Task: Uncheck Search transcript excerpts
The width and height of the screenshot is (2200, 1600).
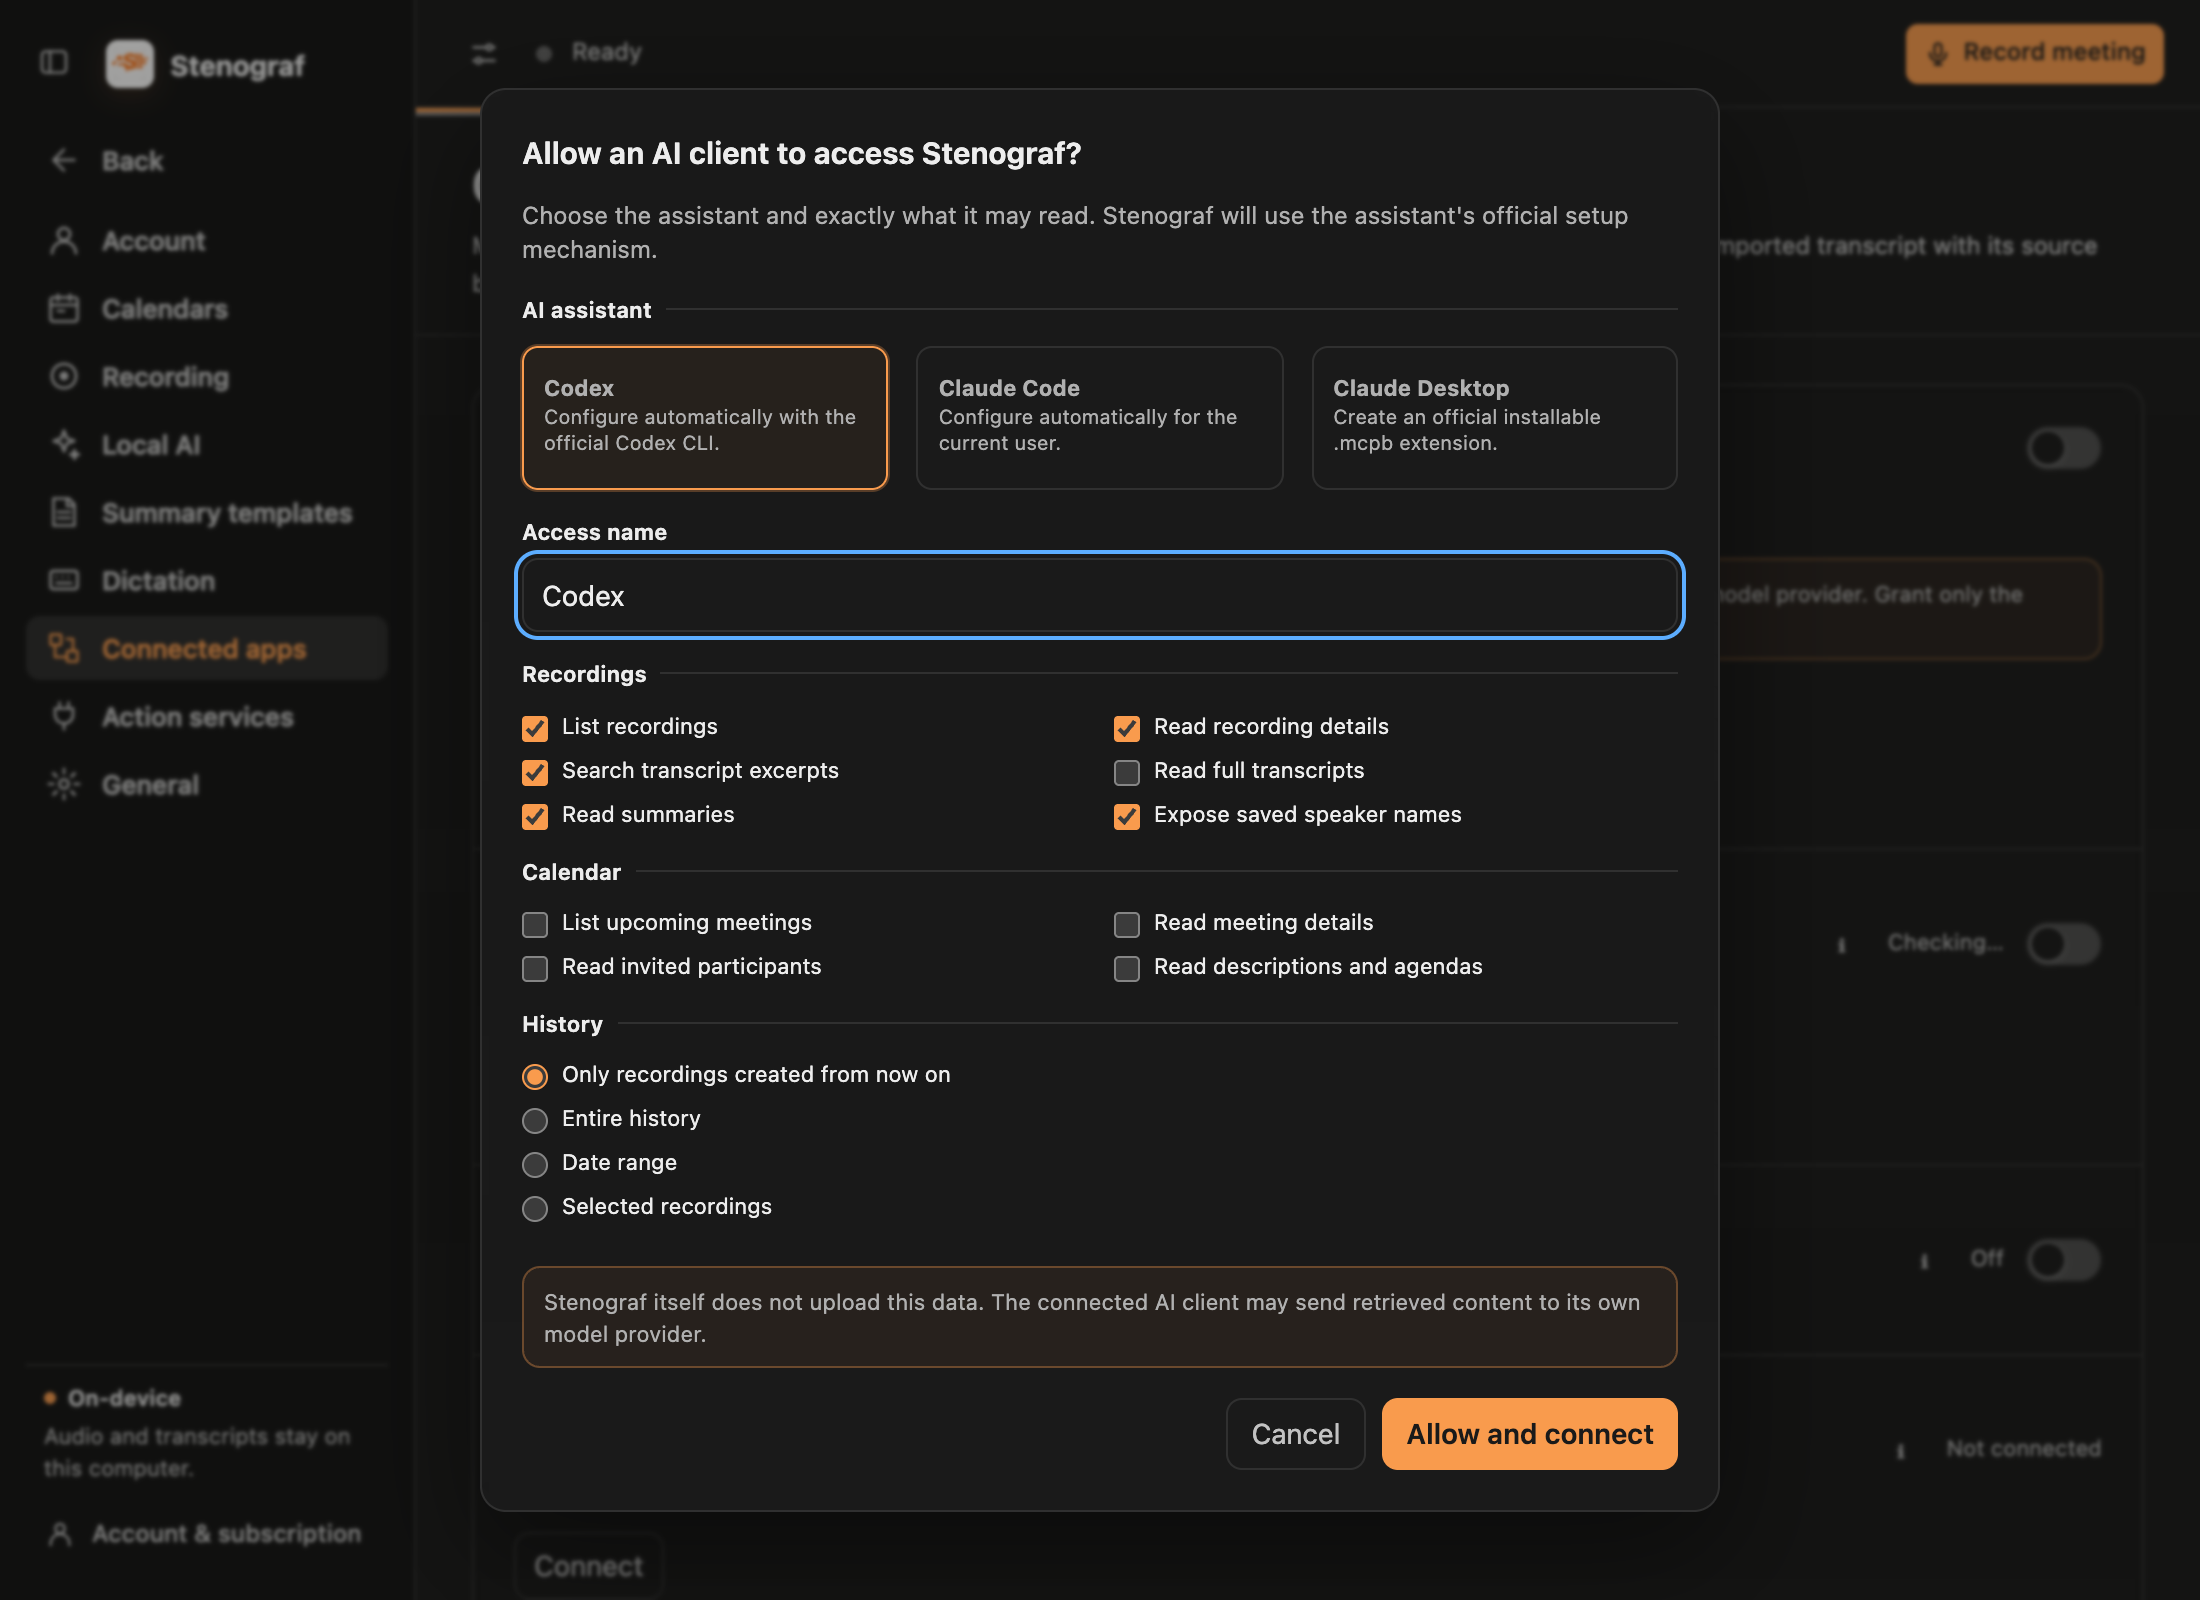Action: (x=535, y=772)
